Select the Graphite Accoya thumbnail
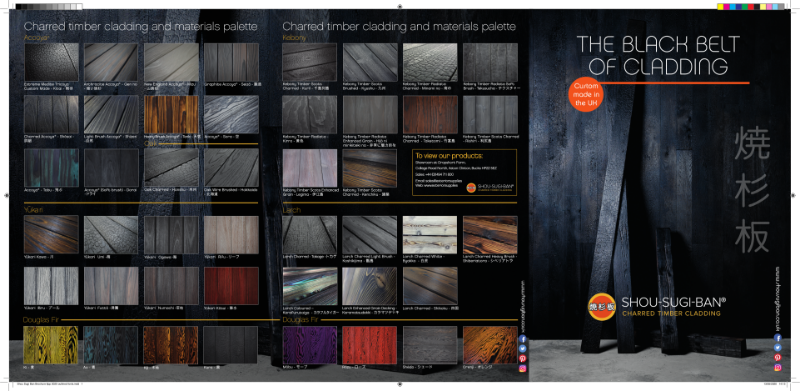The image size is (800, 391). pyautogui.click(x=231, y=62)
